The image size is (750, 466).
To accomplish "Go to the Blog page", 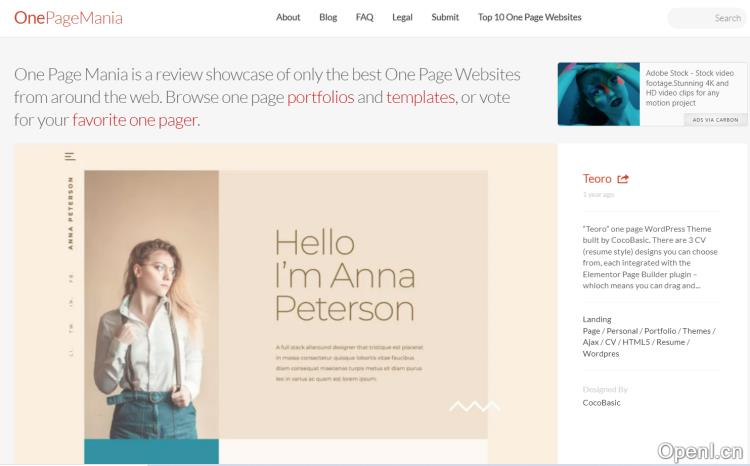I will (x=328, y=17).
